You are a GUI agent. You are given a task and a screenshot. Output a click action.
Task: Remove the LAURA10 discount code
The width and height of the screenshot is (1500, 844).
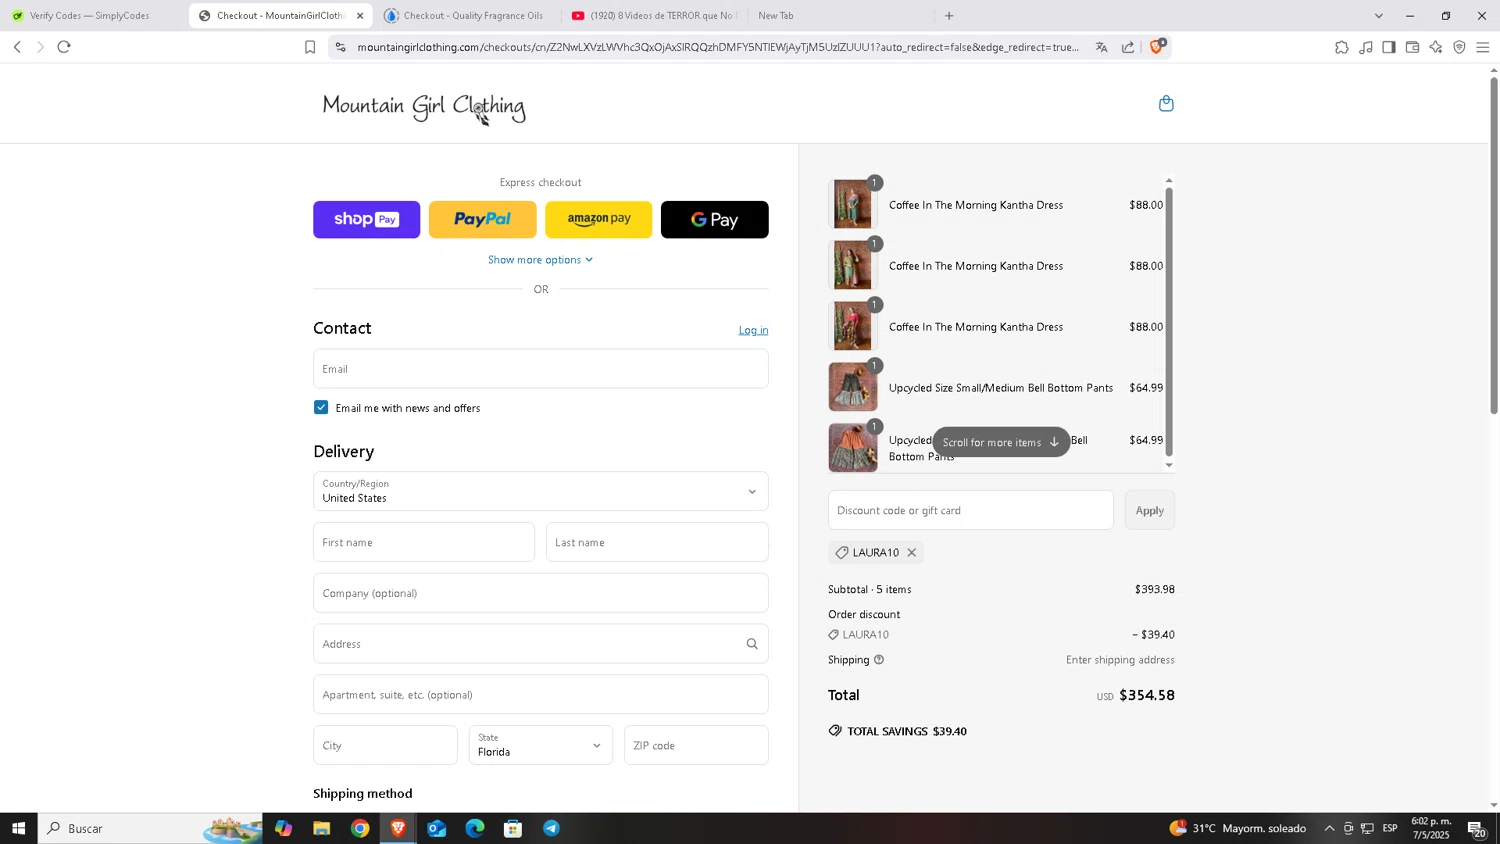point(911,552)
